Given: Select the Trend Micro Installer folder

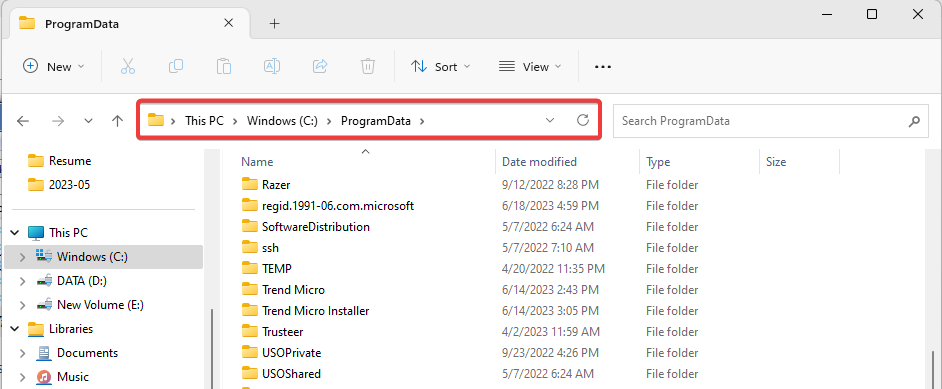Looking at the screenshot, I should coord(315,311).
